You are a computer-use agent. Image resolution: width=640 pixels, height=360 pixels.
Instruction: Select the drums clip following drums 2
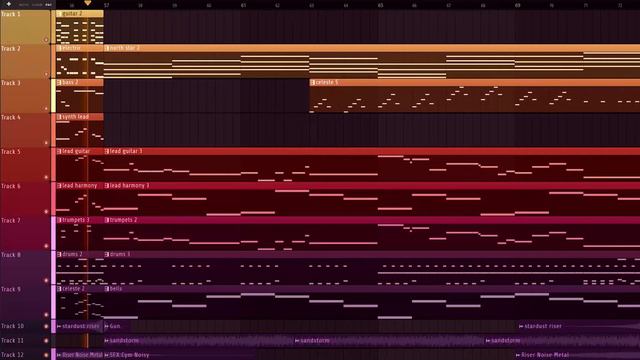click(x=120, y=254)
